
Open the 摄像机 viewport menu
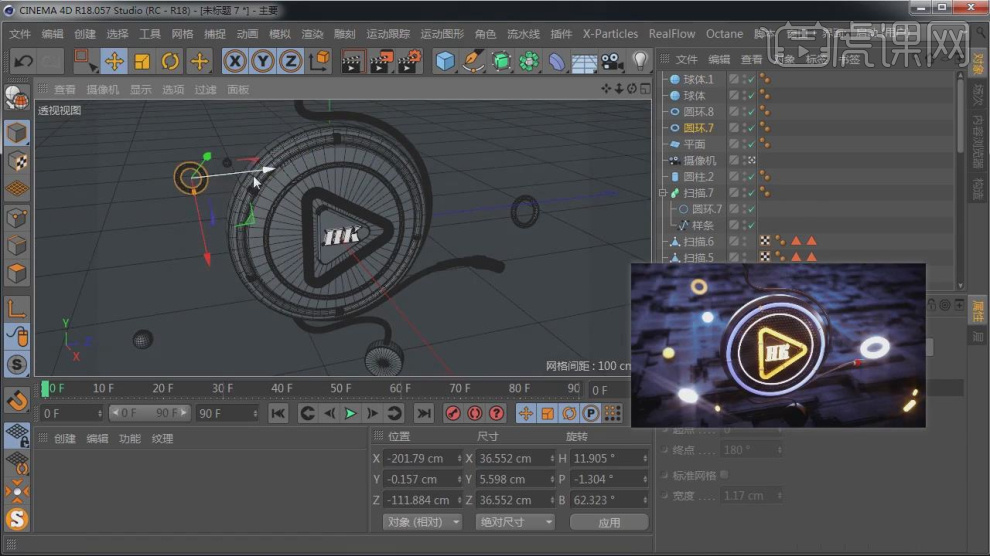click(x=102, y=89)
